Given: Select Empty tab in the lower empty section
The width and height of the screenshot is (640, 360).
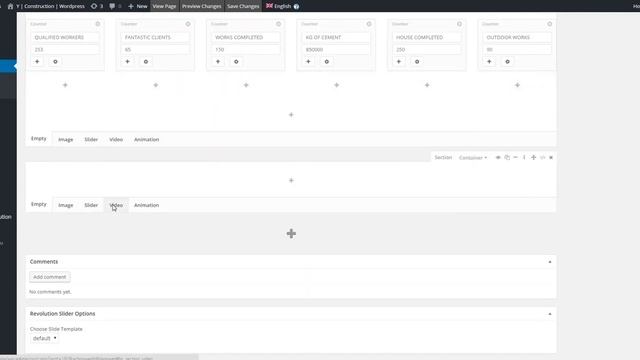Looking at the screenshot, I should coord(39,204).
